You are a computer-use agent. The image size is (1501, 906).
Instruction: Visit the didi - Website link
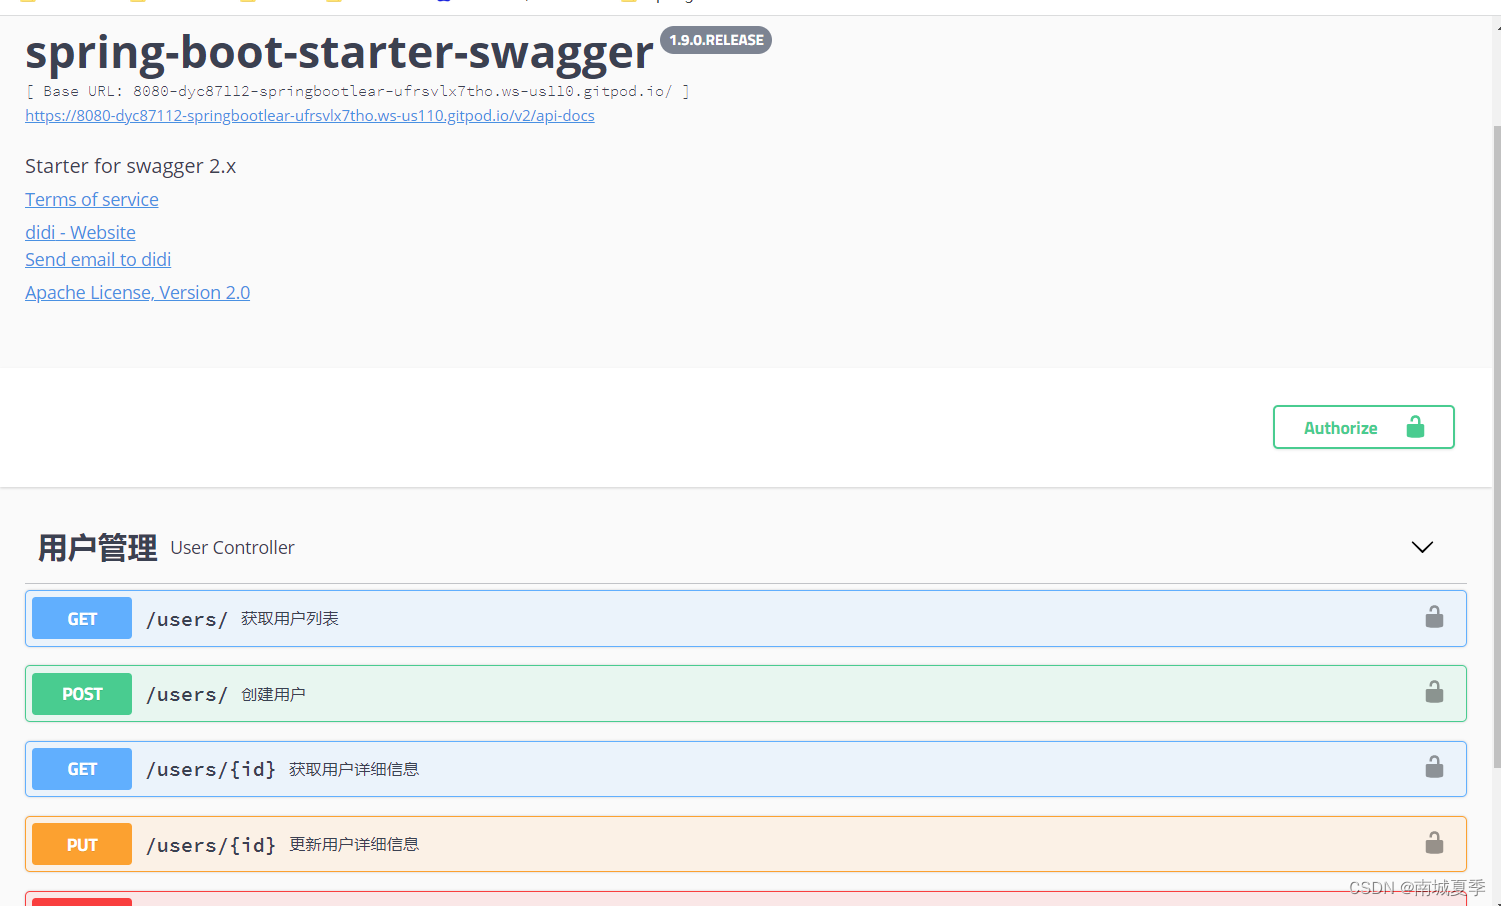[x=80, y=232]
